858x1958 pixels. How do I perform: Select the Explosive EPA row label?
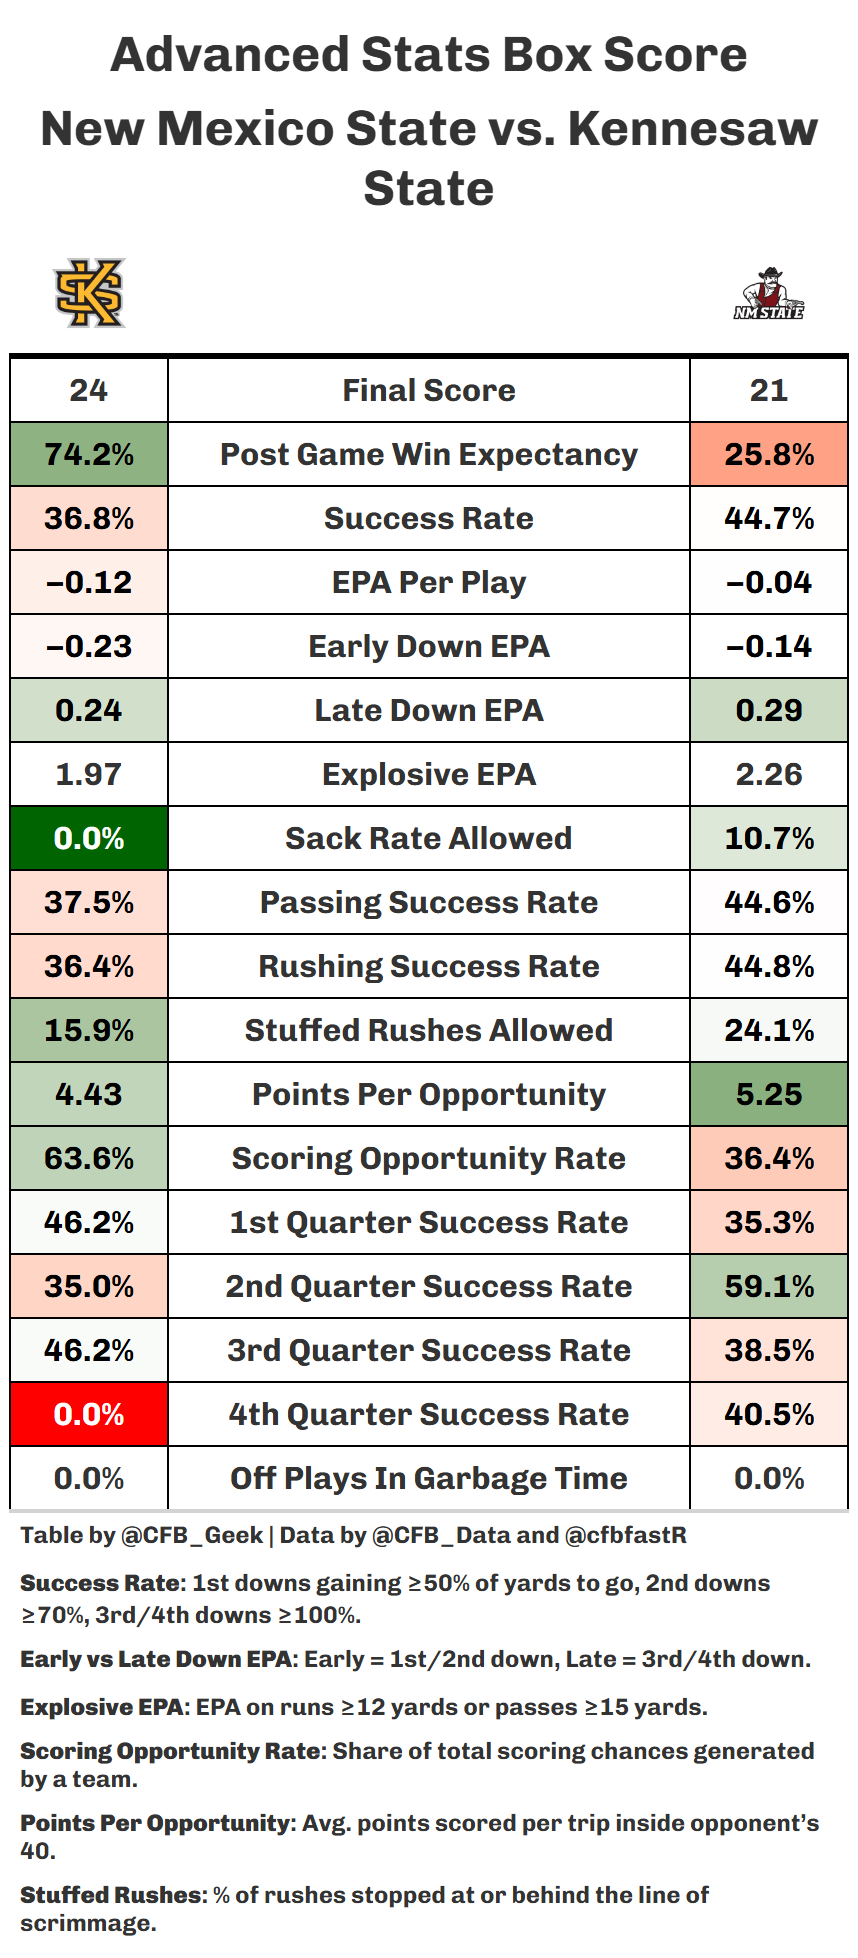click(x=428, y=774)
